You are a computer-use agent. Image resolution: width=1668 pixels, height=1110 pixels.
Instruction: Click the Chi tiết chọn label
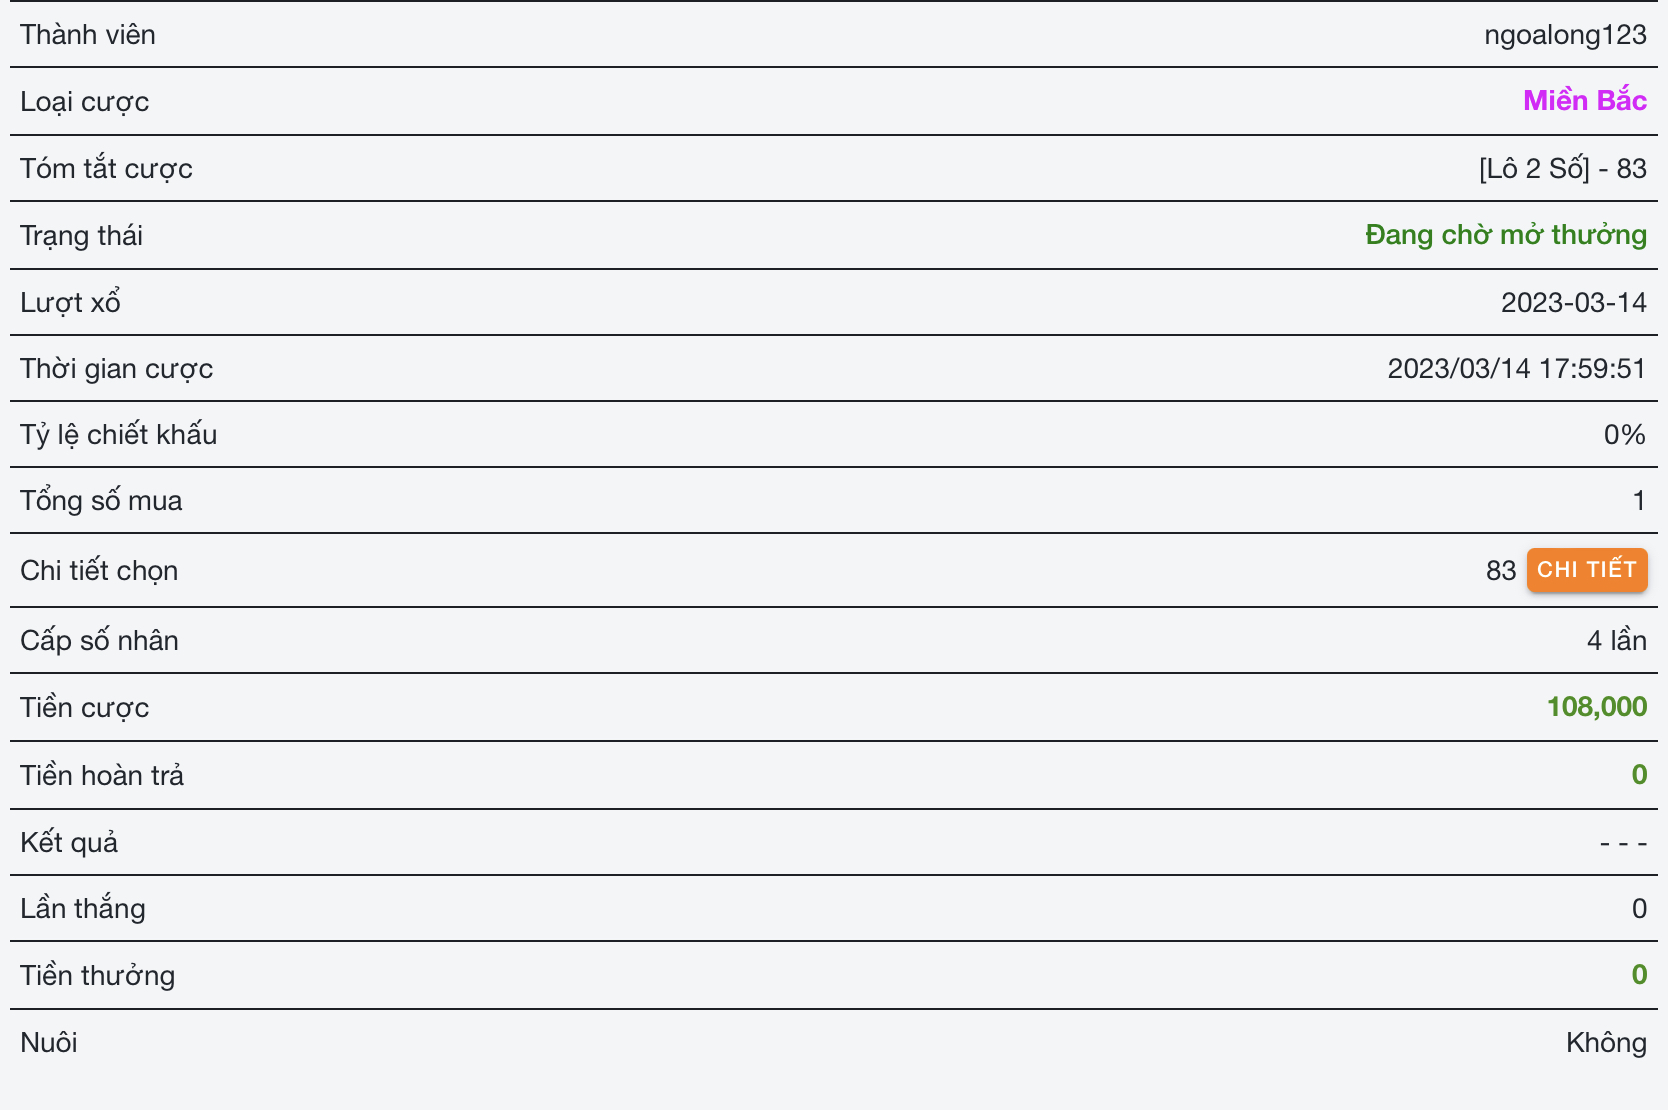99,570
